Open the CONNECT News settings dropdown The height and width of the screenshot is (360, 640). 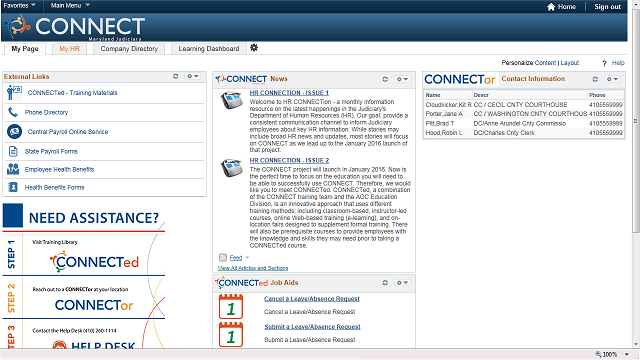point(402,79)
